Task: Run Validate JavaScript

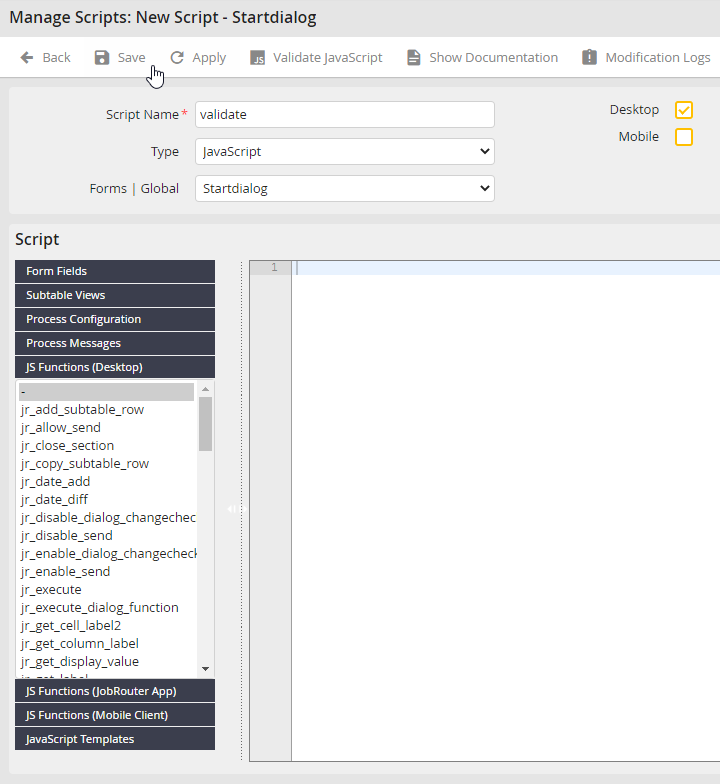Action: (316, 58)
